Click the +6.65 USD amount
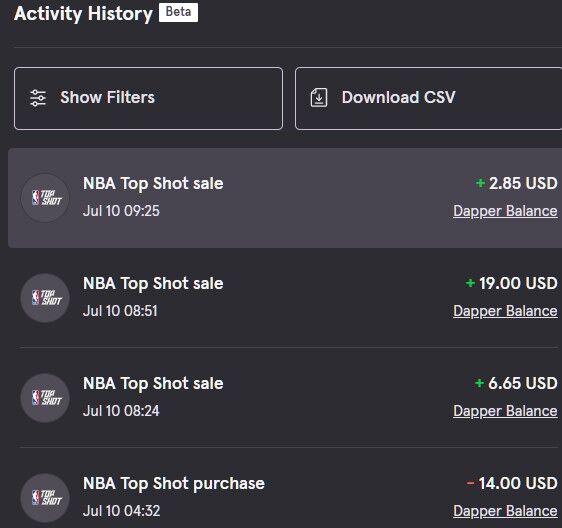The width and height of the screenshot is (562, 528). pyautogui.click(x=516, y=383)
